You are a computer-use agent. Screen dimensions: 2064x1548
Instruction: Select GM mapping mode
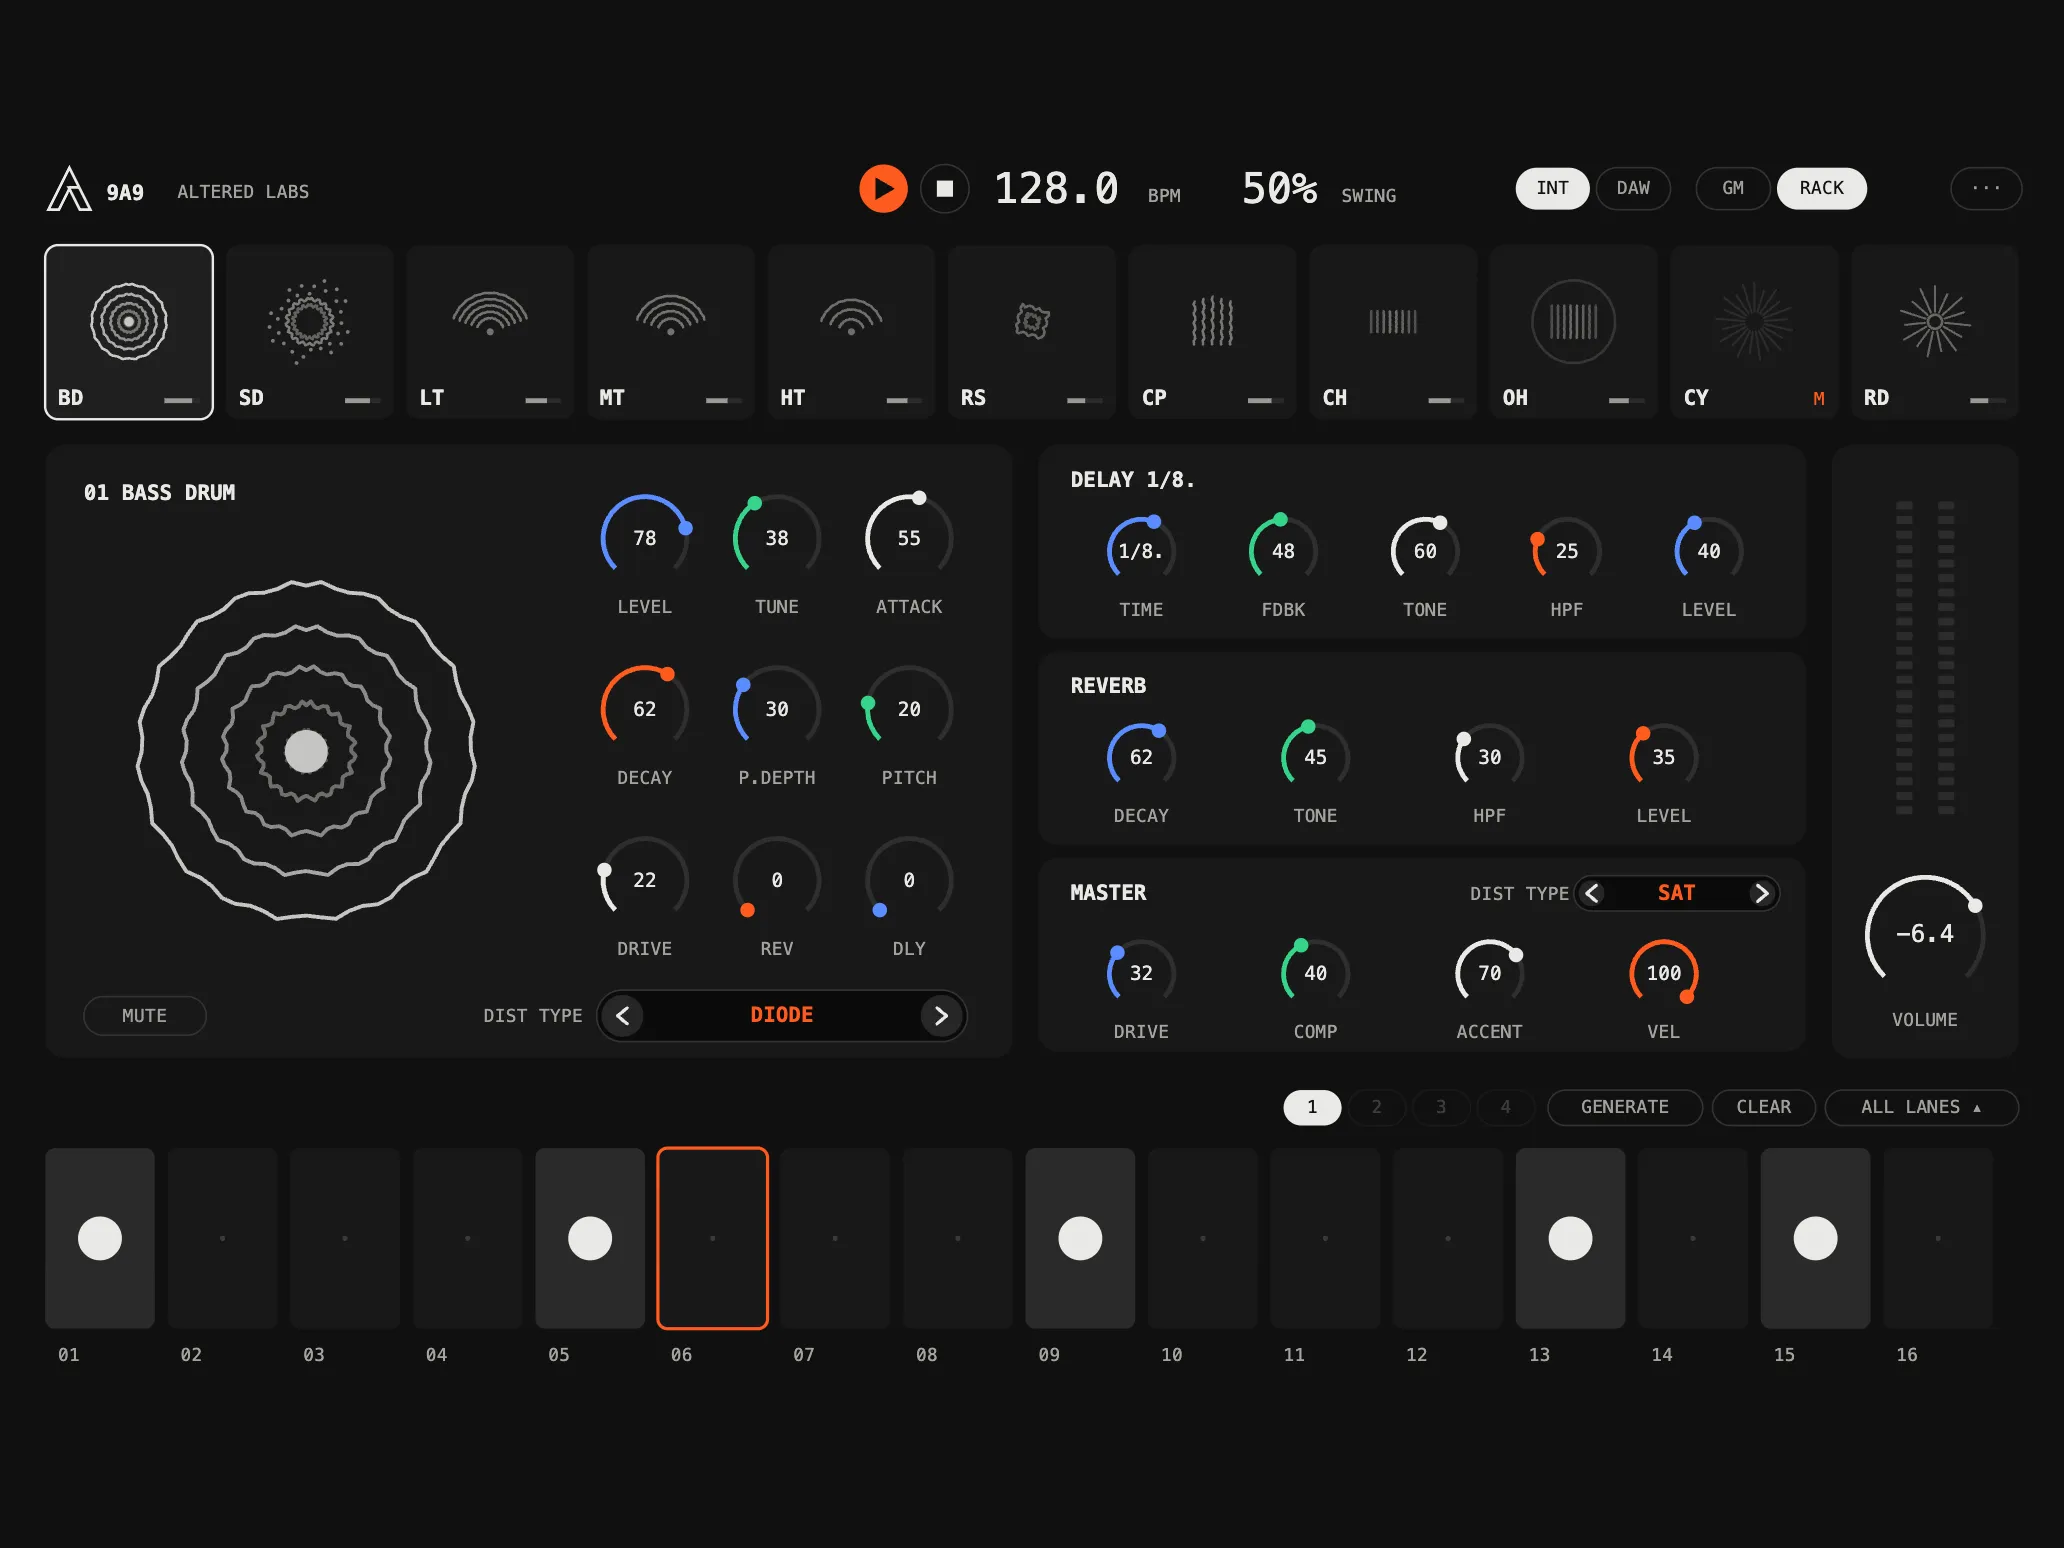[x=1733, y=188]
